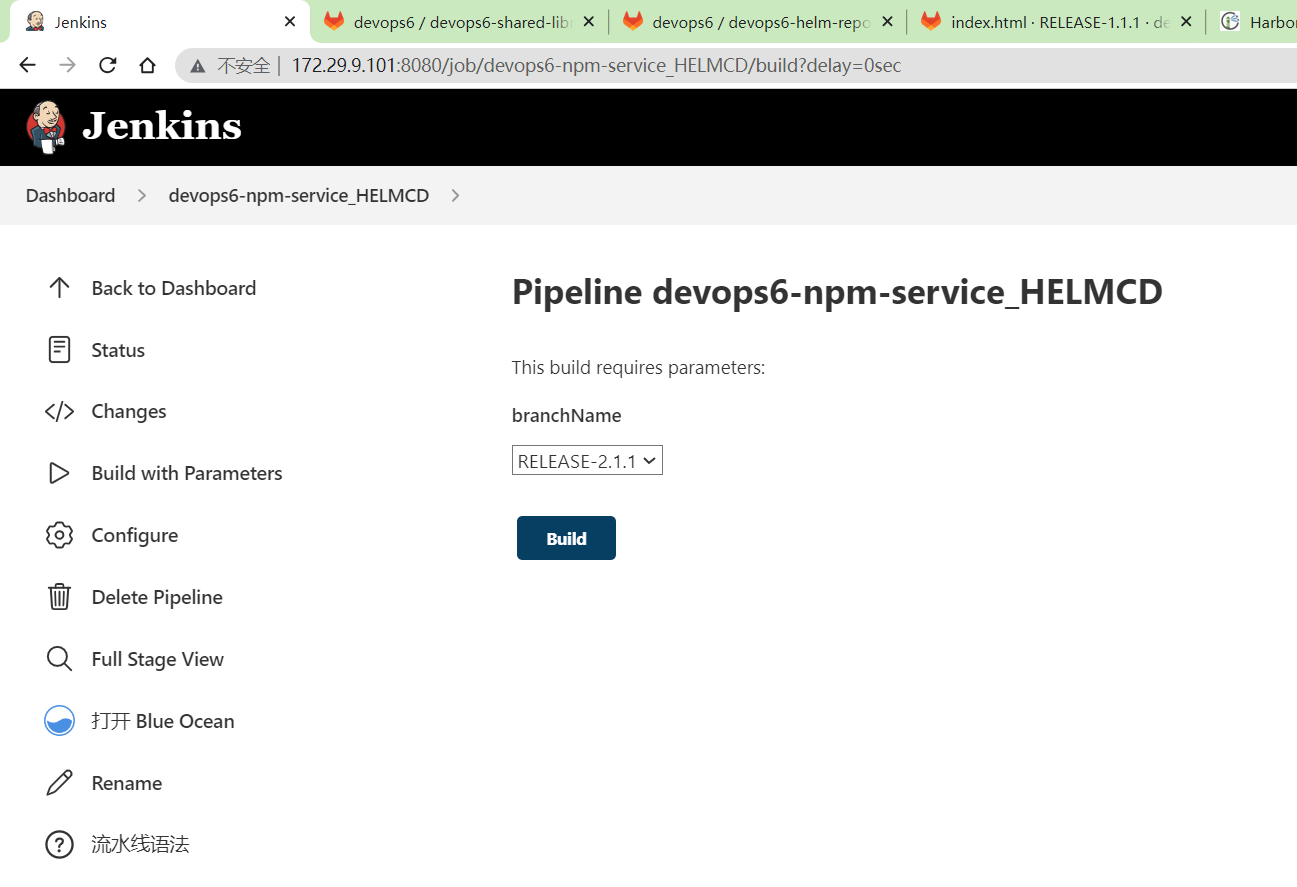This screenshot has height=887, width=1297.
Task: Open the Status page icon
Action: point(59,350)
